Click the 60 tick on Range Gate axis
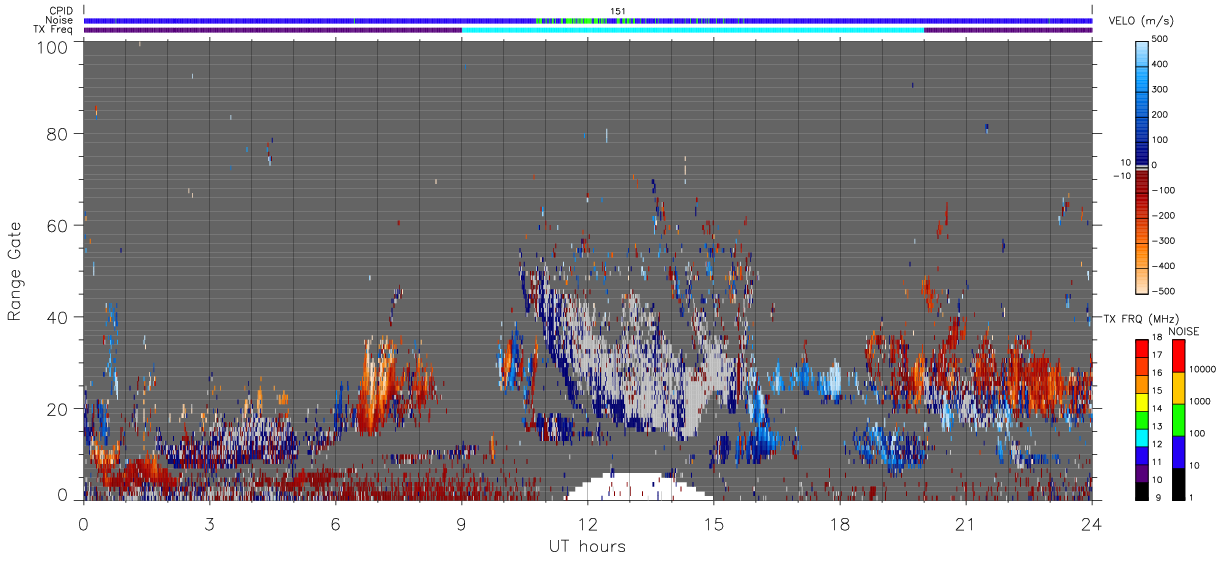 (x=55, y=225)
